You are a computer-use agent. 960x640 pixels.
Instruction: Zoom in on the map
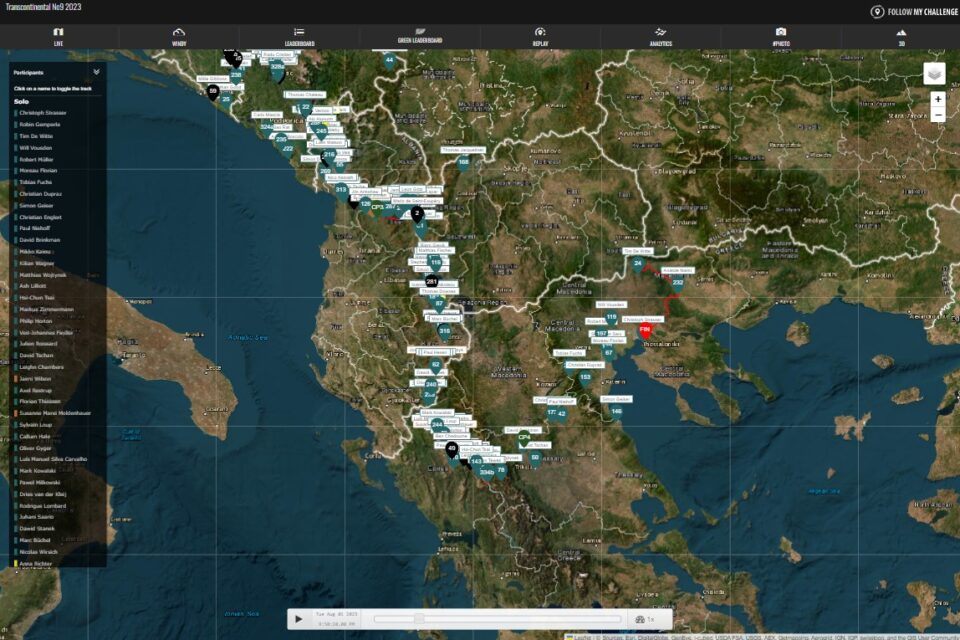[x=938, y=99]
